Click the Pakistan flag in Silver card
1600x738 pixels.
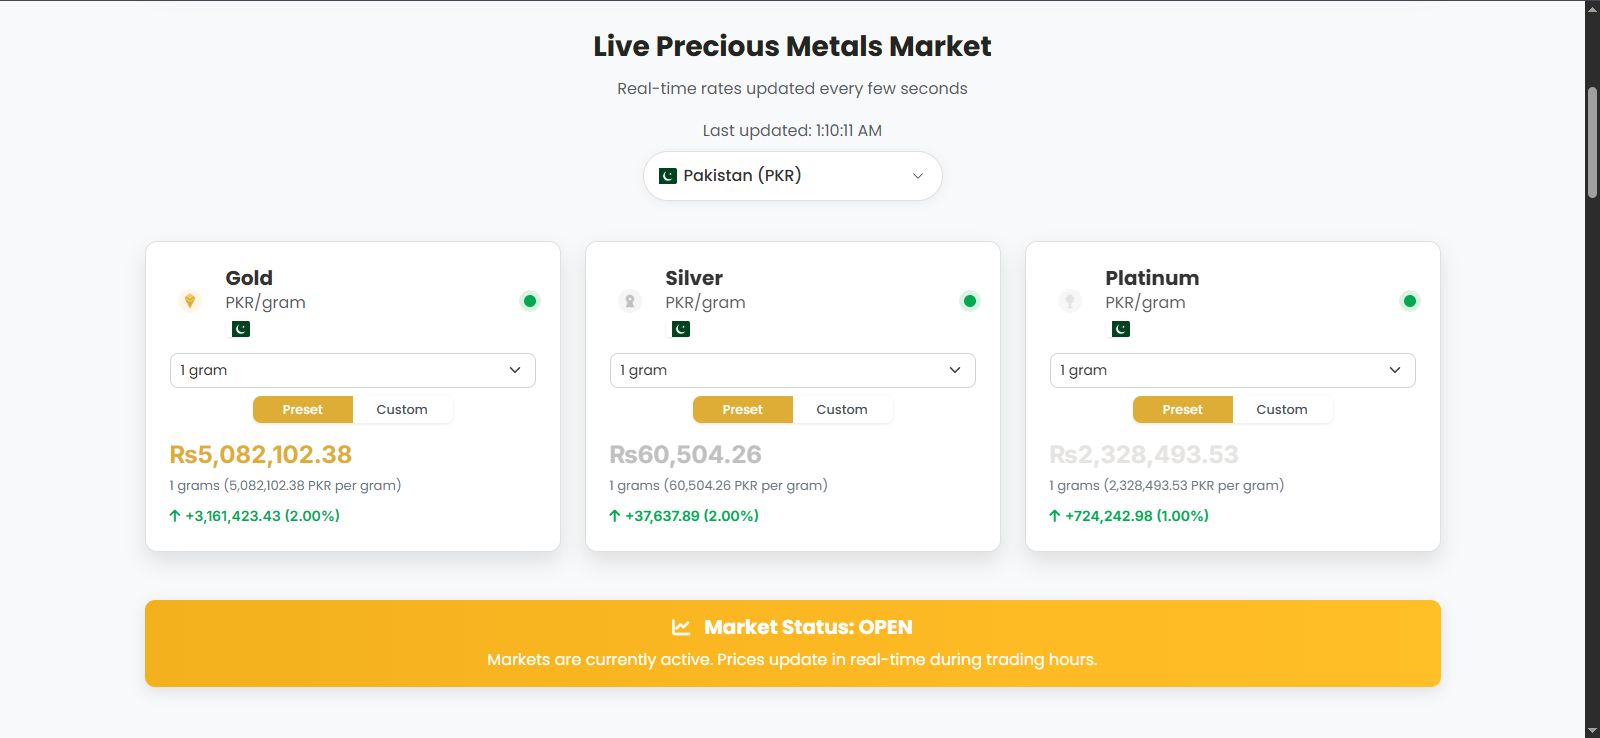(x=681, y=329)
